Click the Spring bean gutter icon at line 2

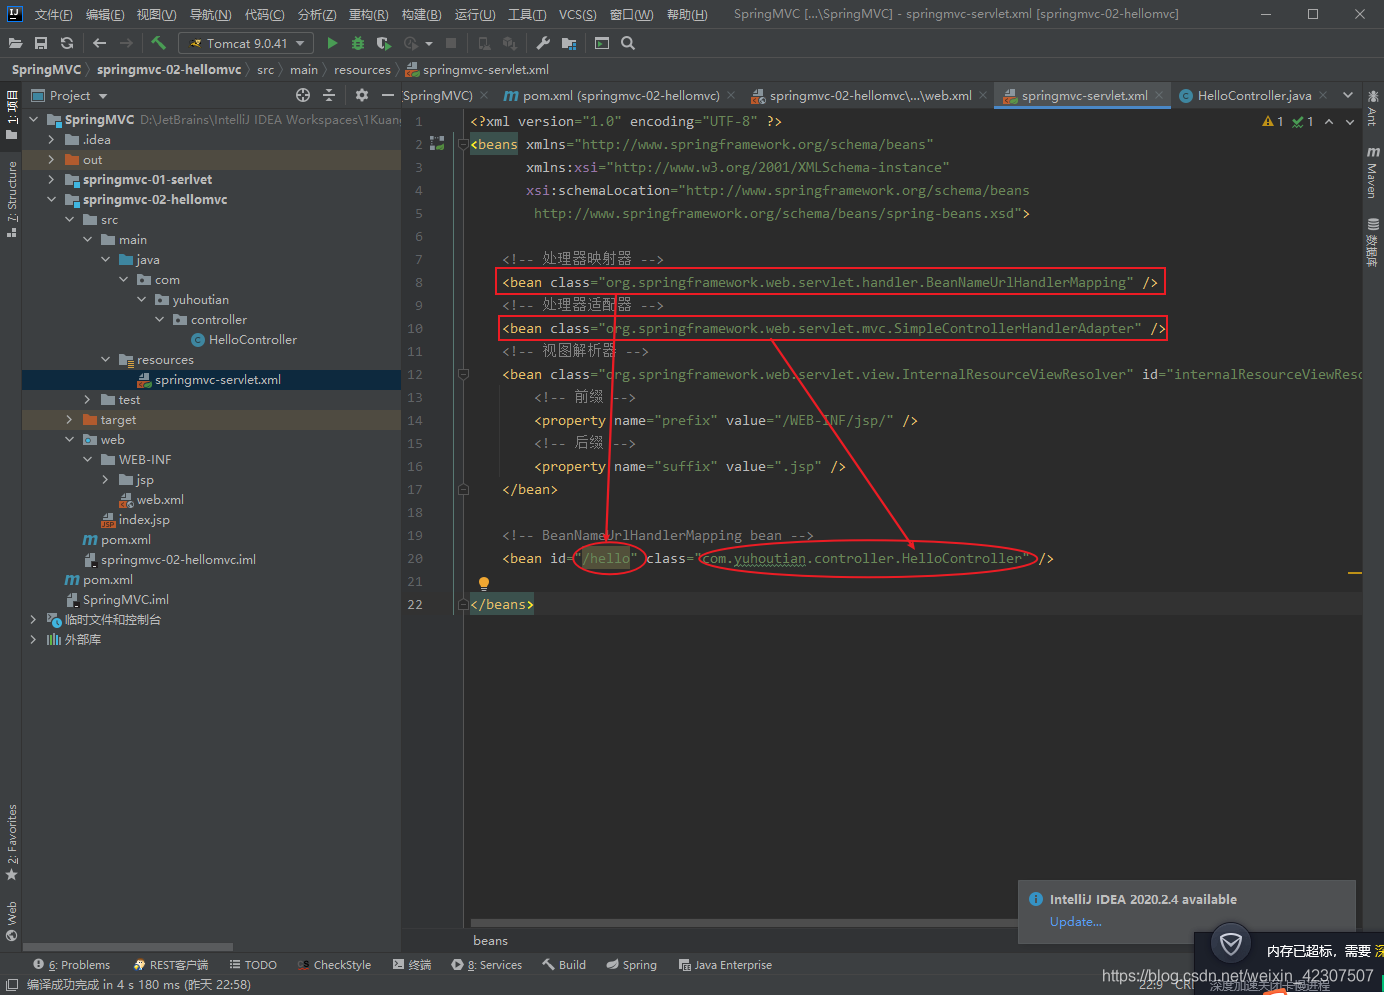(x=437, y=144)
